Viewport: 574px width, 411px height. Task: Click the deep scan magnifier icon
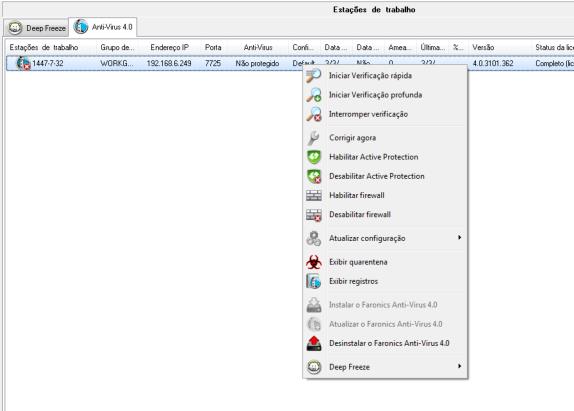[314, 95]
